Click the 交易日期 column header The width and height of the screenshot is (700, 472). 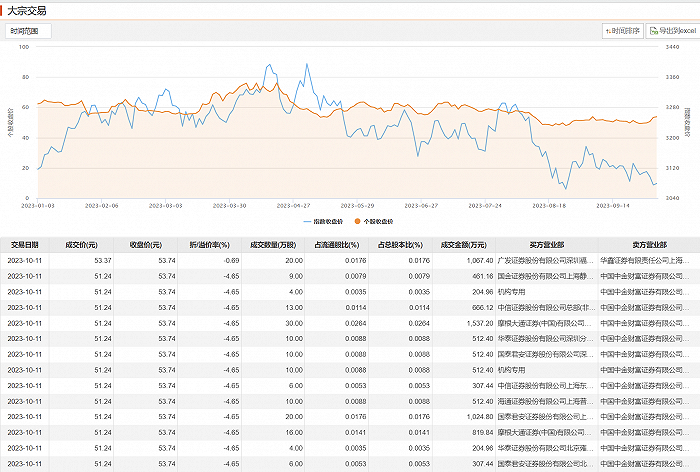(25, 243)
